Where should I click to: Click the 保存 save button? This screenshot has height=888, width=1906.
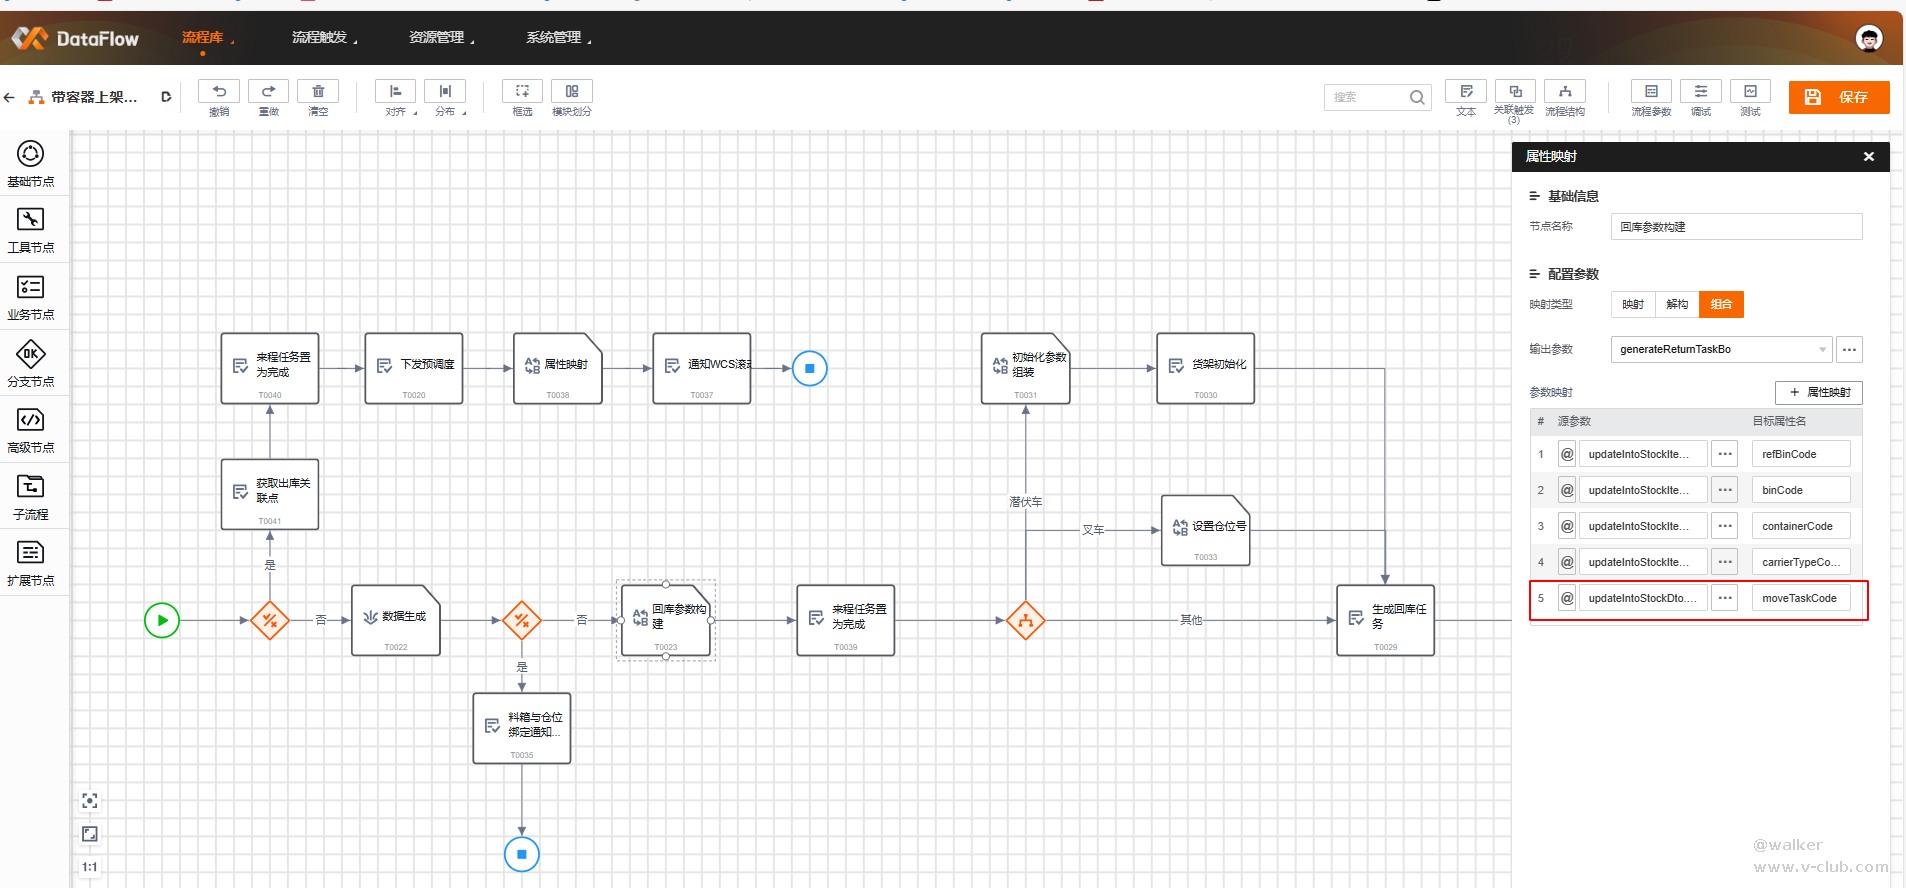click(1839, 97)
